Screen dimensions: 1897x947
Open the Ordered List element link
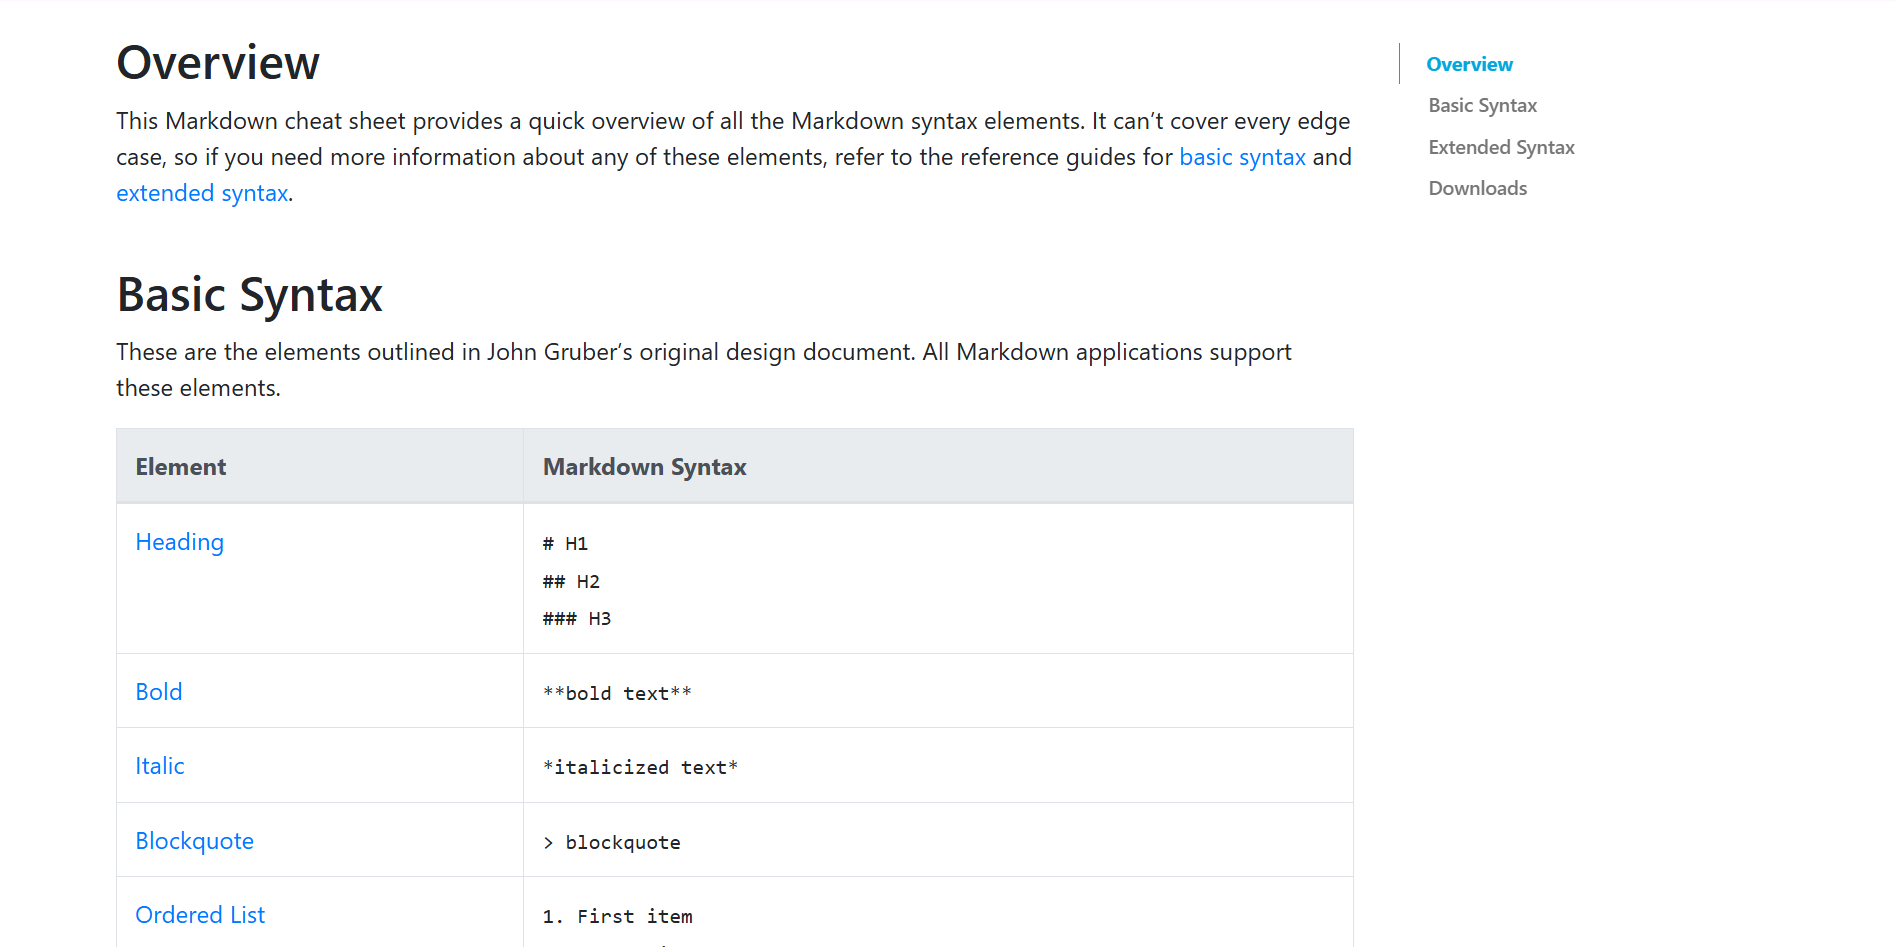click(200, 915)
